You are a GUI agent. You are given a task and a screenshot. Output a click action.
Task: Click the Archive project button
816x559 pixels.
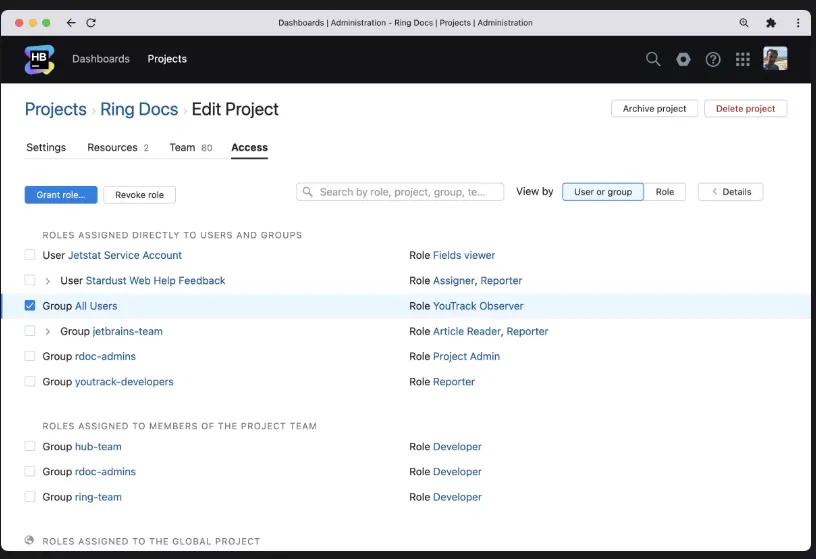click(654, 108)
